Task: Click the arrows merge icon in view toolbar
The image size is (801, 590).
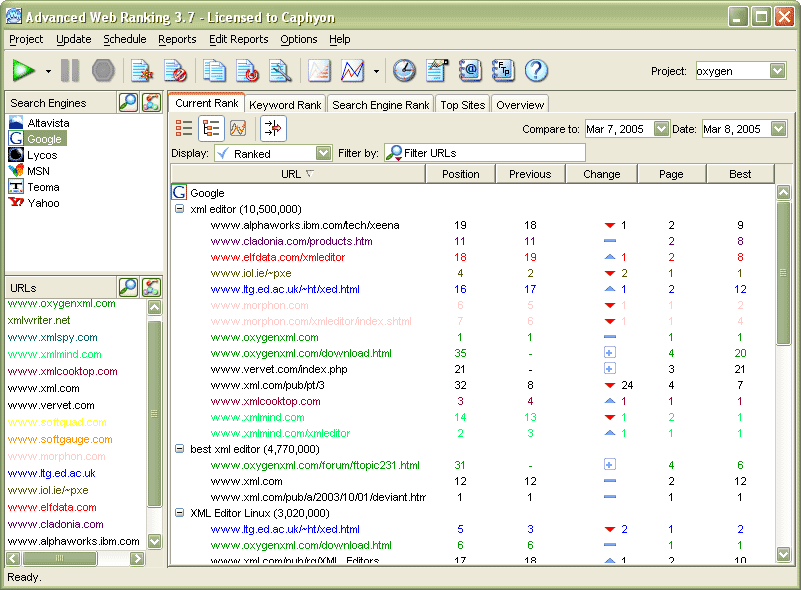Action: coord(273,128)
